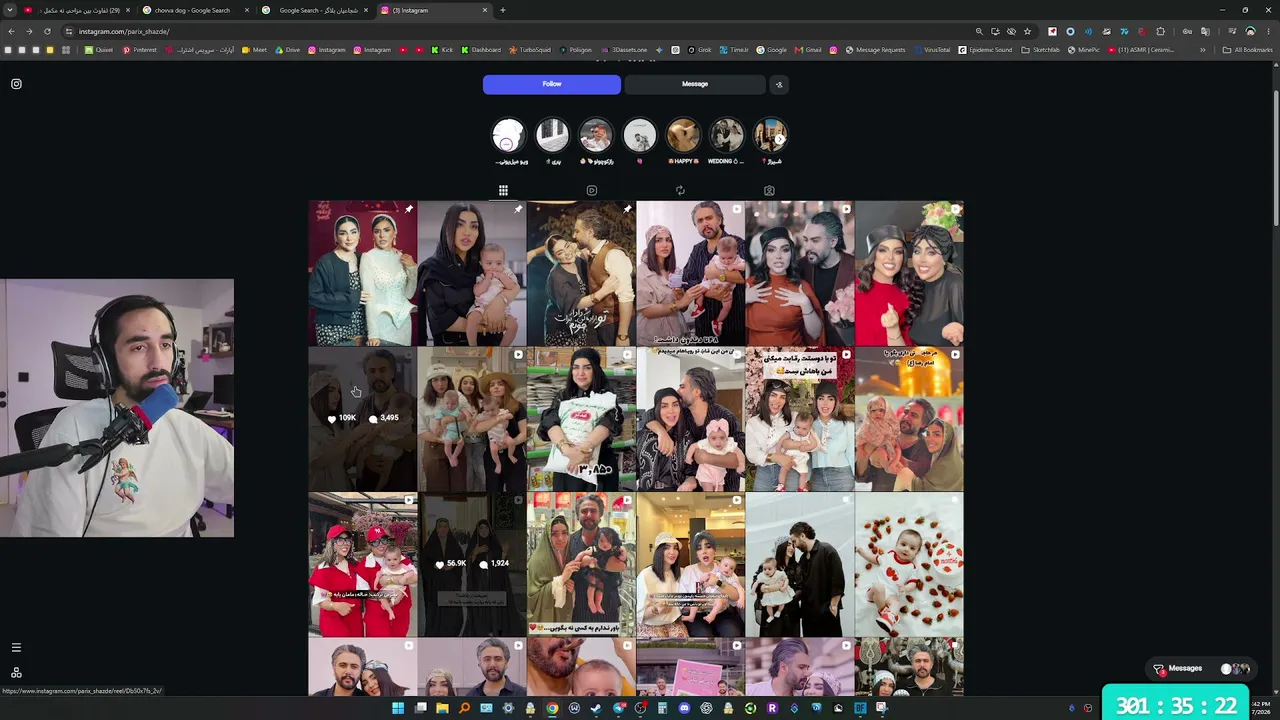
Task: Open the baby with strawberries post
Action: pyautogui.click(x=909, y=565)
